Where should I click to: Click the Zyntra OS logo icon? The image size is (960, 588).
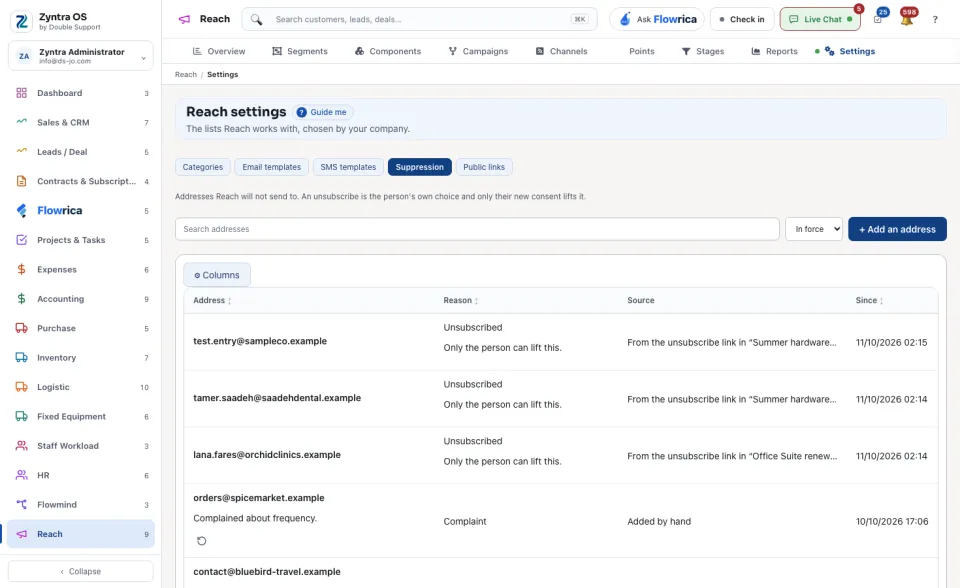point(21,21)
